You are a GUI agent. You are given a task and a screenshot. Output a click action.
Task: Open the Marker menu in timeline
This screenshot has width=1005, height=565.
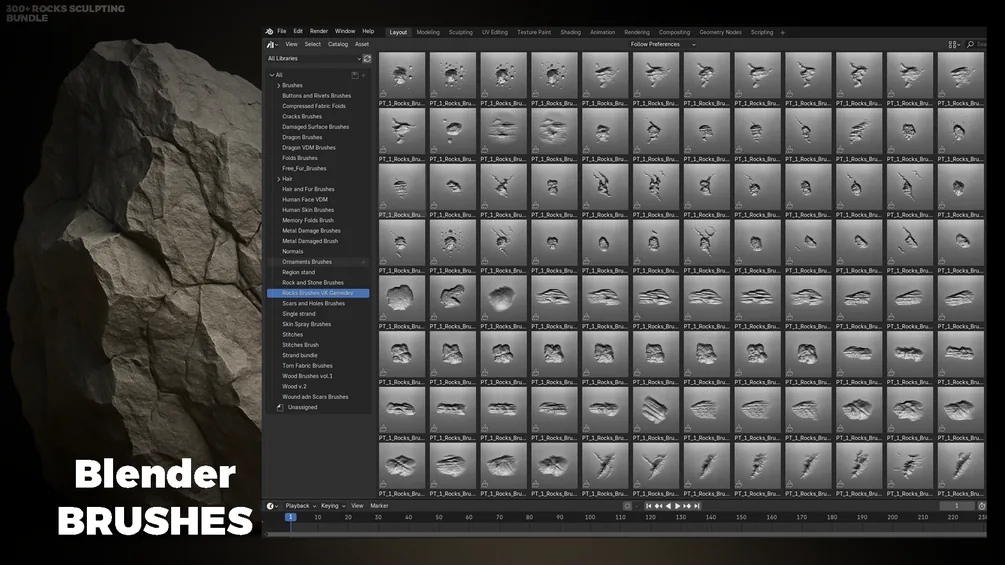[379, 506]
